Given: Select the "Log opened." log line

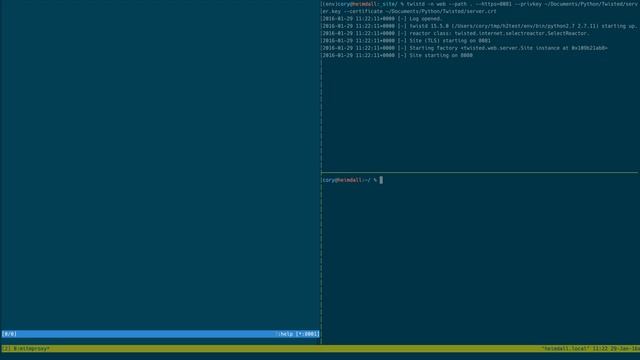Looking at the screenshot, I should (381, 19).
